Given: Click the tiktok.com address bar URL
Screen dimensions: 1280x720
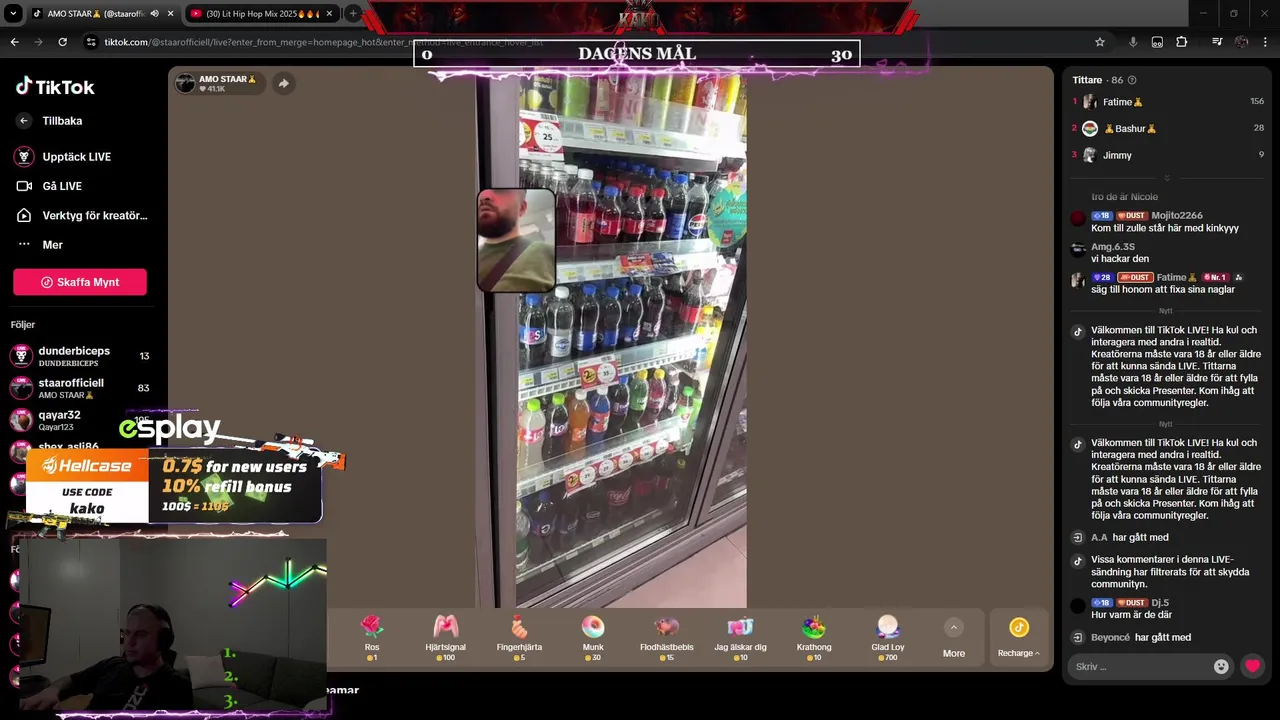Looking at the screenshot, I should (323, 42).
